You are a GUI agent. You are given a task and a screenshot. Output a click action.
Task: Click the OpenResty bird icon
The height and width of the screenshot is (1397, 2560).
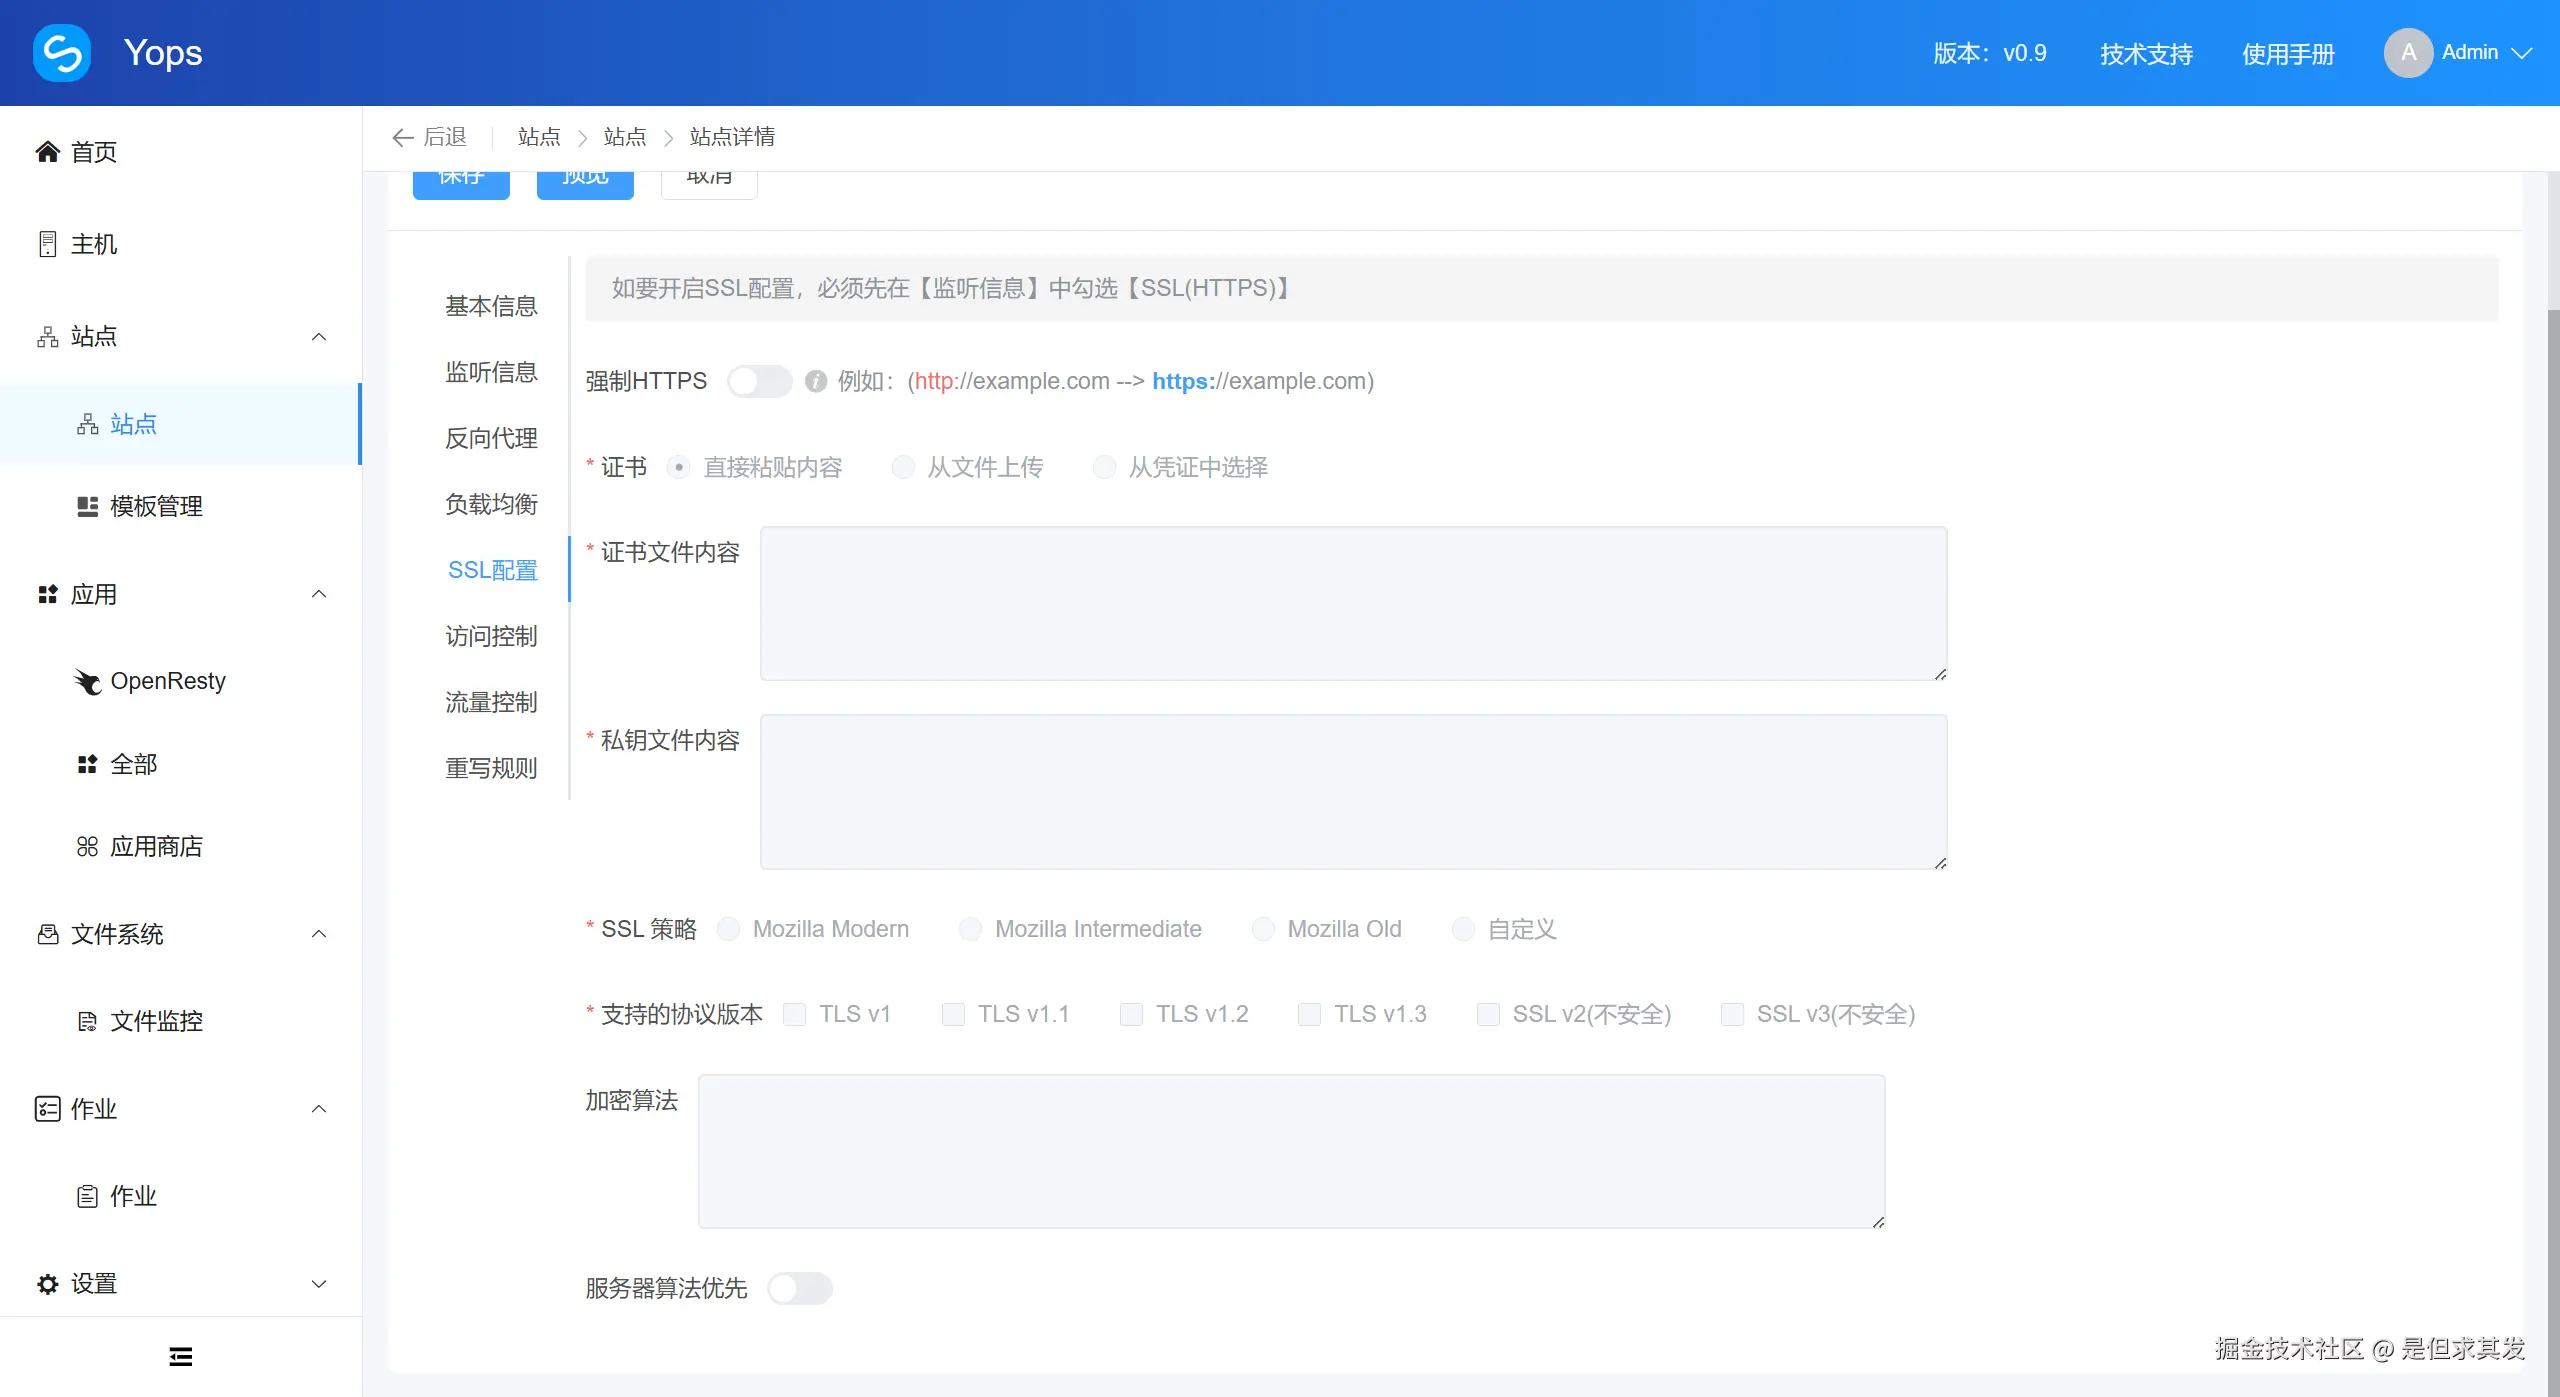(x=88, y=682)
